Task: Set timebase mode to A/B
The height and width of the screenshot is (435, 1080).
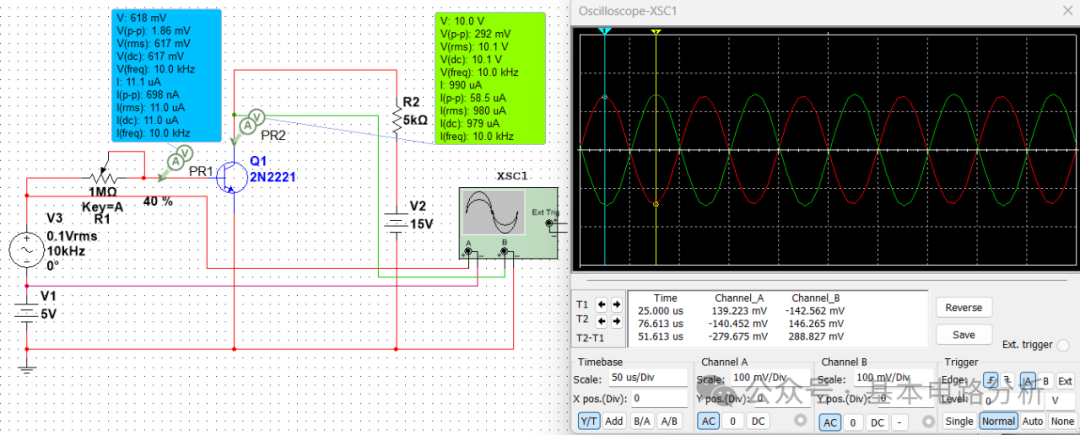Action: (668, 421)
